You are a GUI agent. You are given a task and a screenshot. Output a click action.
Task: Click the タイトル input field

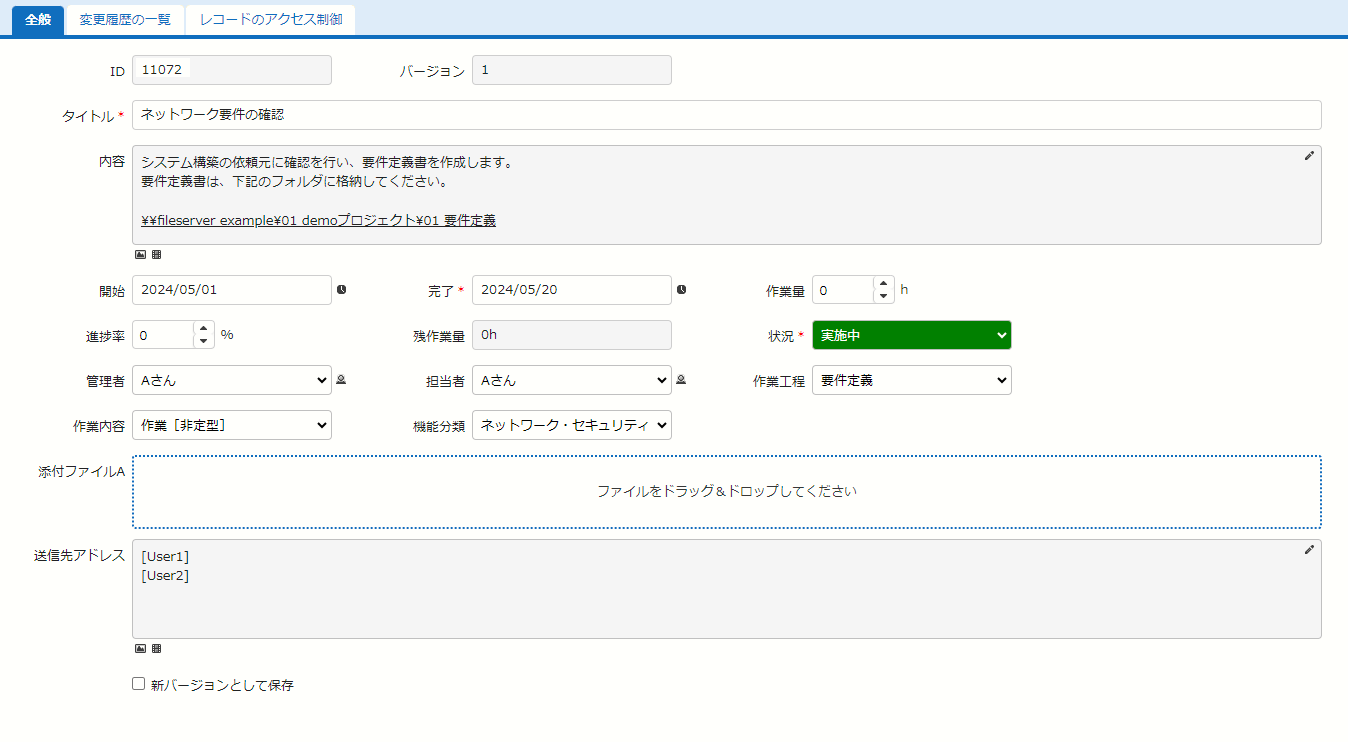click(726, 115)
